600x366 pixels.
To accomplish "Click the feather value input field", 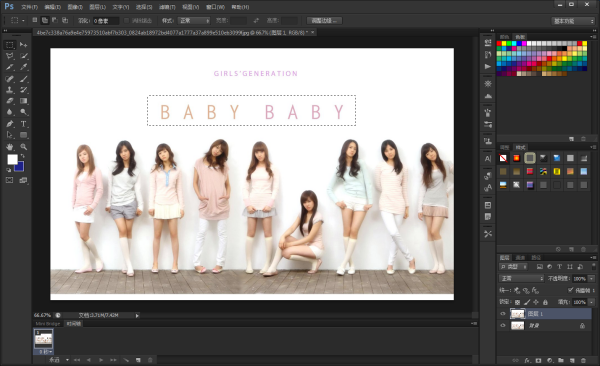I will pos(106,21).
